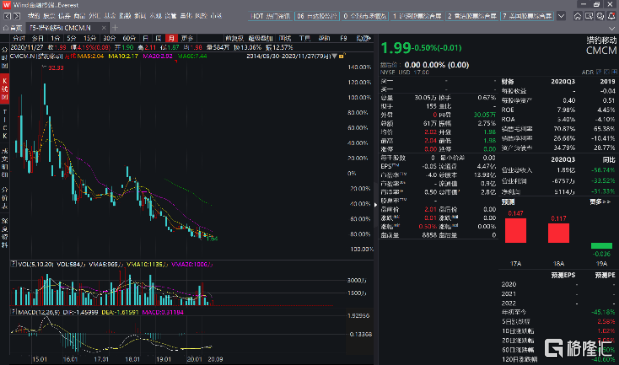Image resolution: width=619 pixels, height=365 pixels.
Task: Click the 更多 link in forecast section
Action: tap(599, 202)
